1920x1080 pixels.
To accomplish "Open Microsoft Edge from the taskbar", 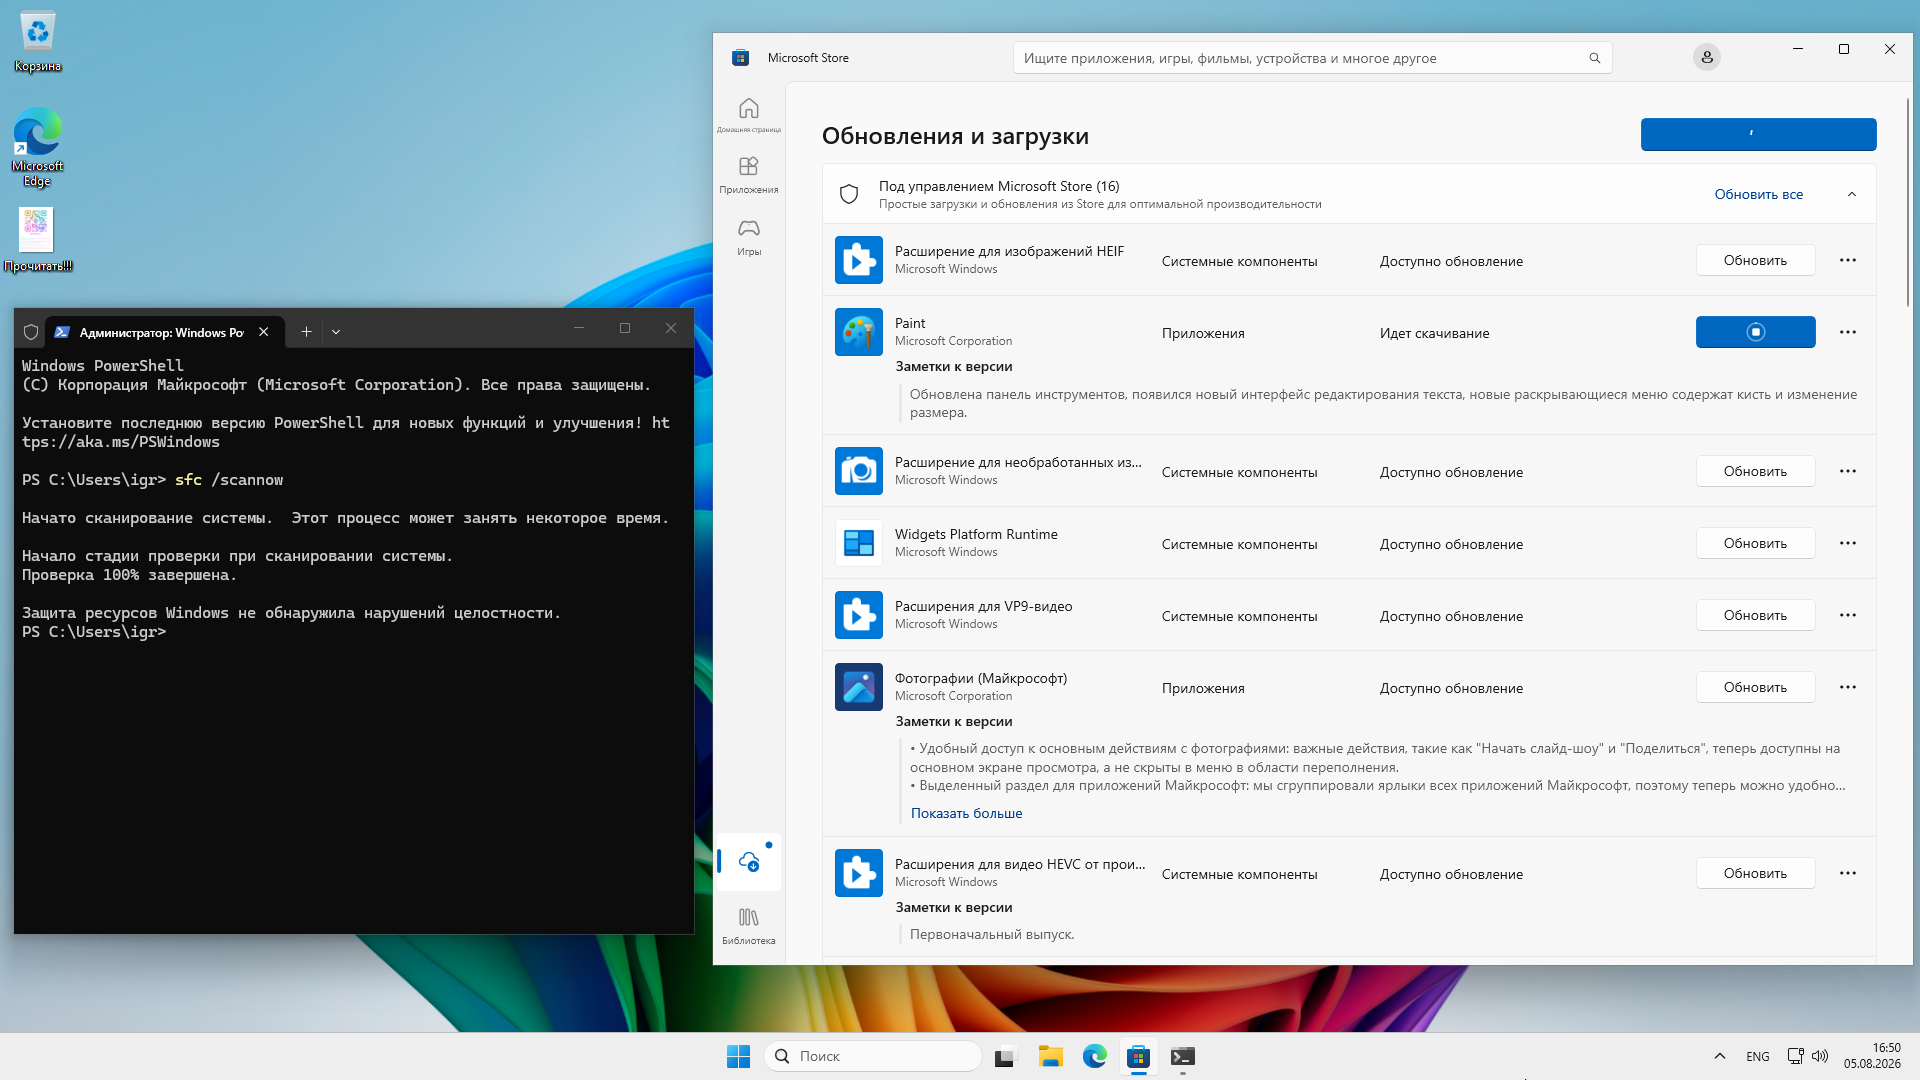I will (x=1095, y=1056).
